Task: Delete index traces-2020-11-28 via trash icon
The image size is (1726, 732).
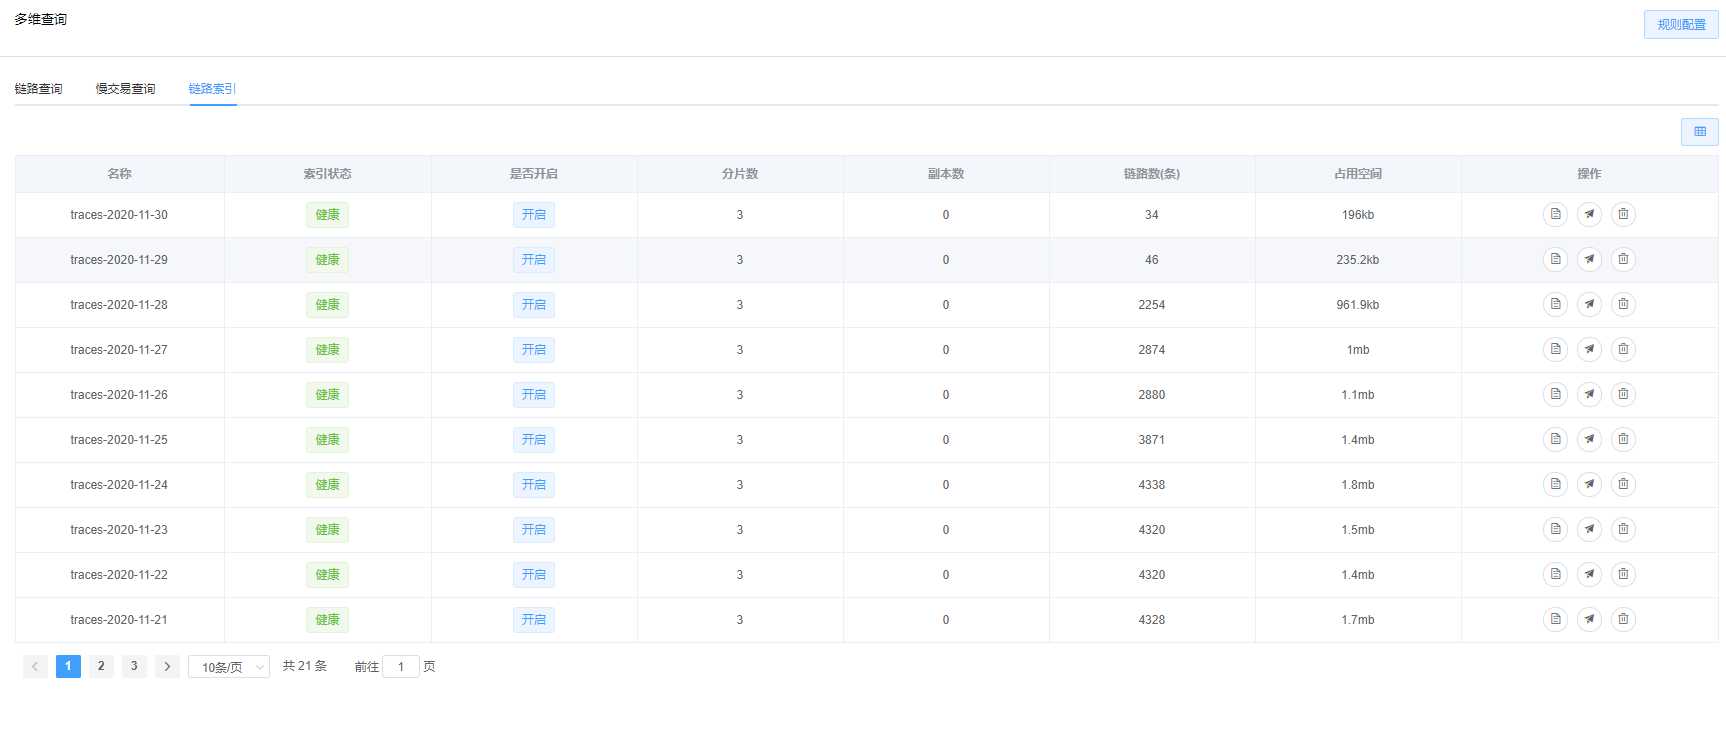Action: tap(1623, 304)
